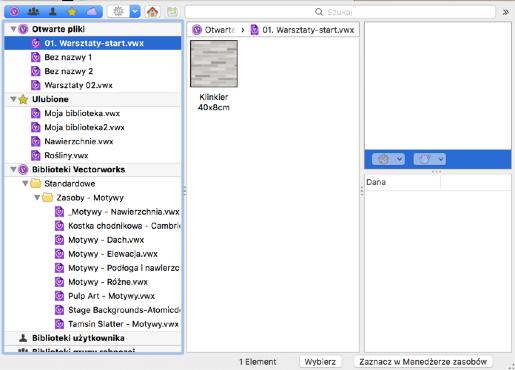Click the gear settings icon
This screenshot has width=515, height=370.
click(118, 12)
